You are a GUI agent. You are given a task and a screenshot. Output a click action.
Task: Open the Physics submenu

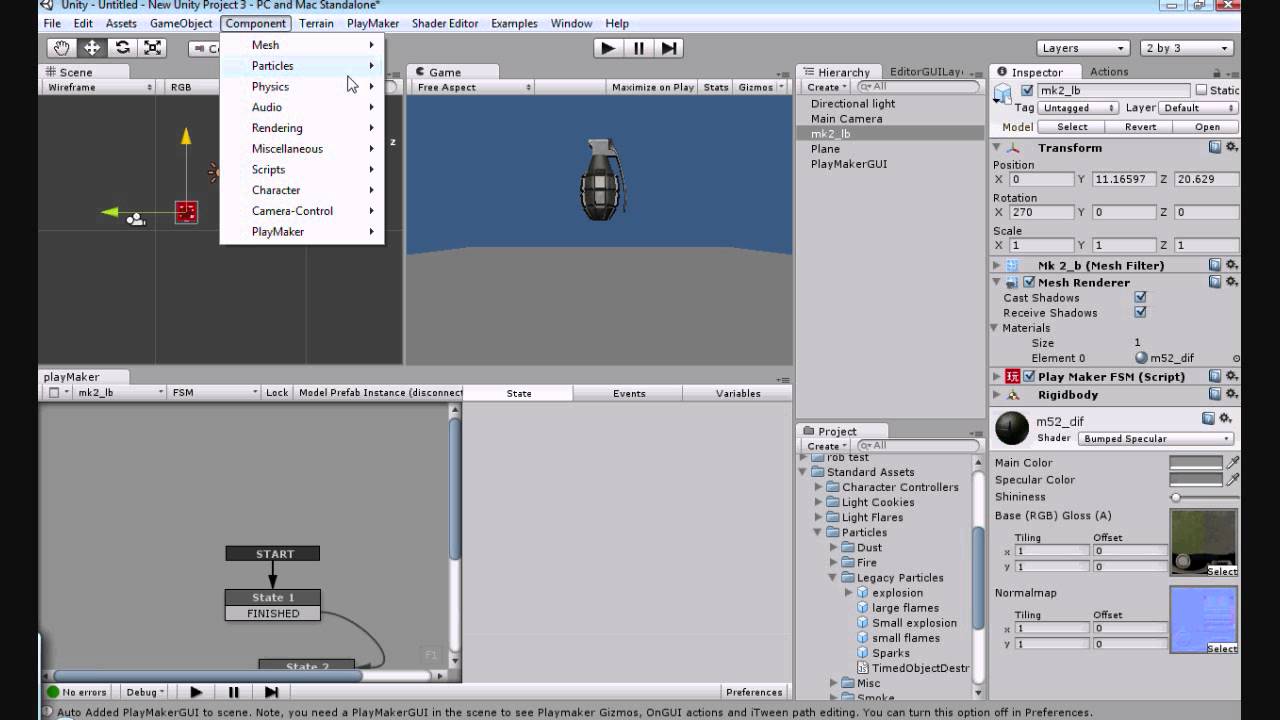click(x=302, y=86)
